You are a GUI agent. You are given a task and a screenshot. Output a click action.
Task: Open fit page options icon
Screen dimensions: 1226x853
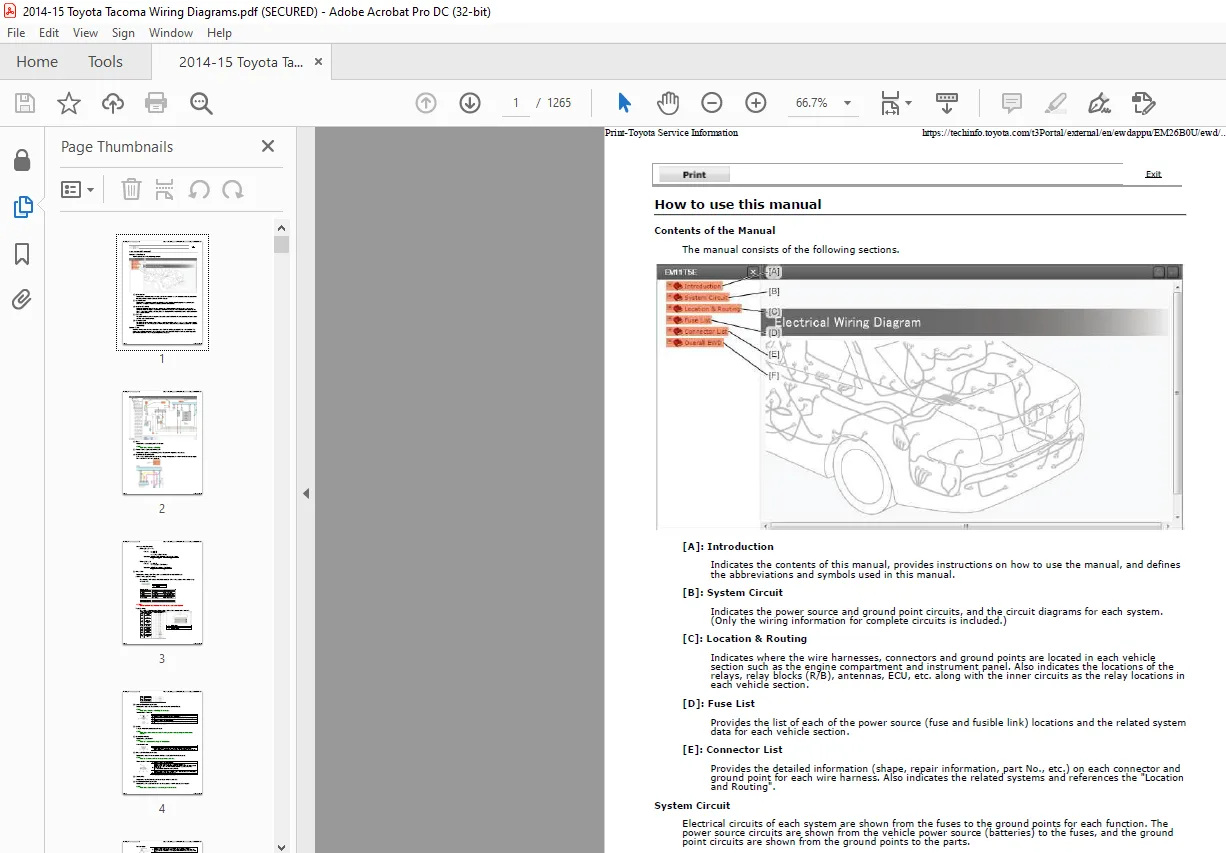[895, 103]
